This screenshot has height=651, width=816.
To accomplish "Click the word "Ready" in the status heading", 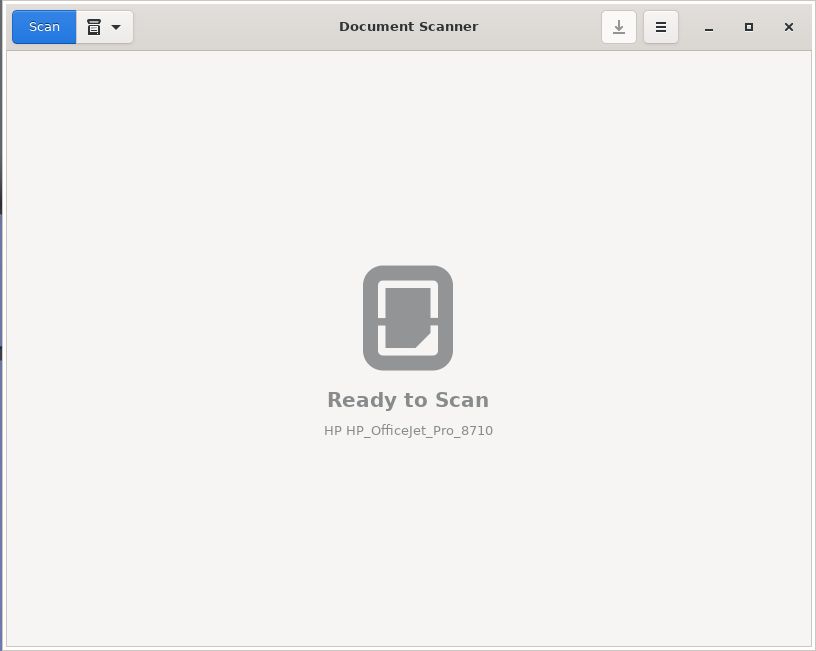I will pos(362,400).
